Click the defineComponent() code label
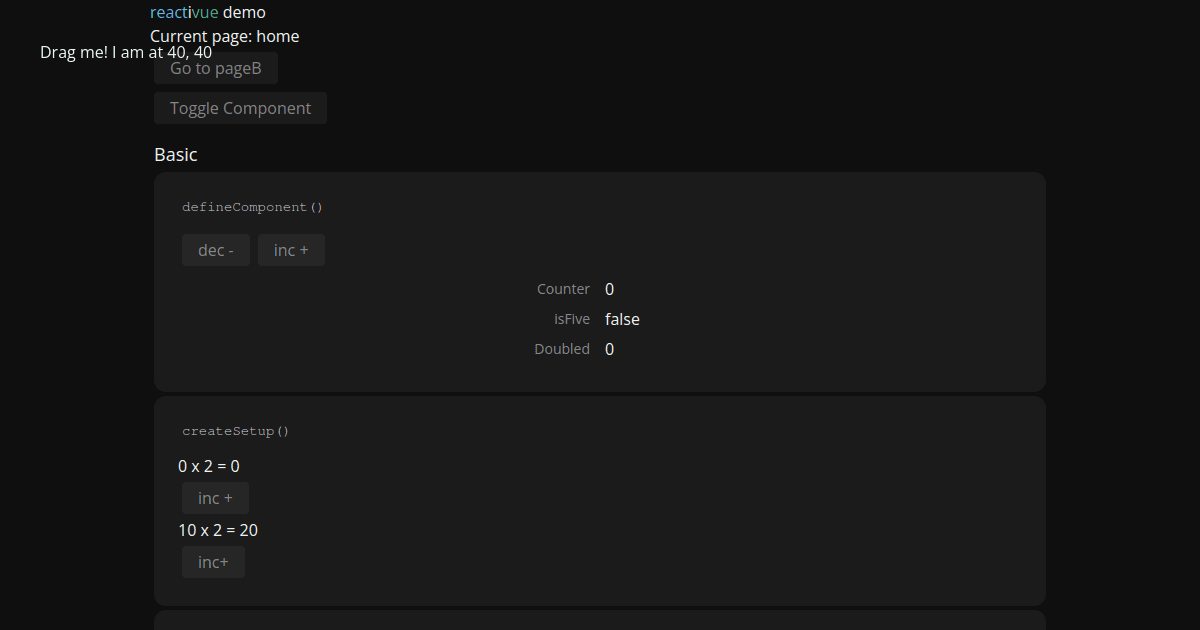1200x630 pixels. point(253,207)
